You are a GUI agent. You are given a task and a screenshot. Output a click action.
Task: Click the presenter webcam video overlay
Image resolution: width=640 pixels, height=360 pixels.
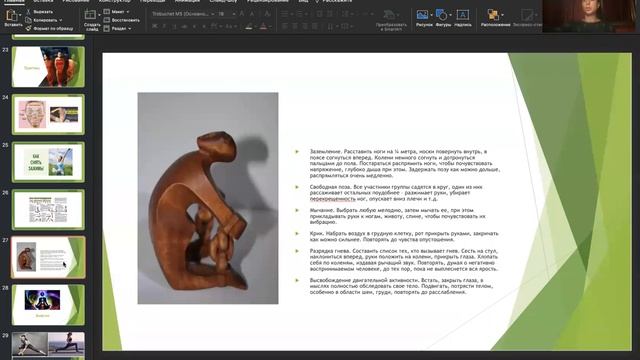click(589, 16)
